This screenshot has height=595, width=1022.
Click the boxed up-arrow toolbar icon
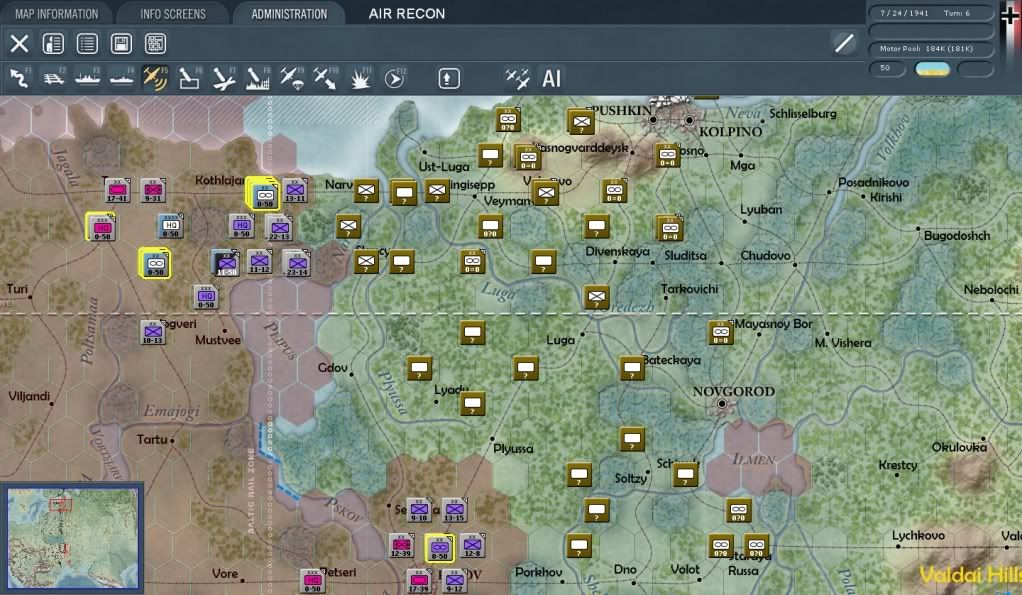(x=448, y=78)
